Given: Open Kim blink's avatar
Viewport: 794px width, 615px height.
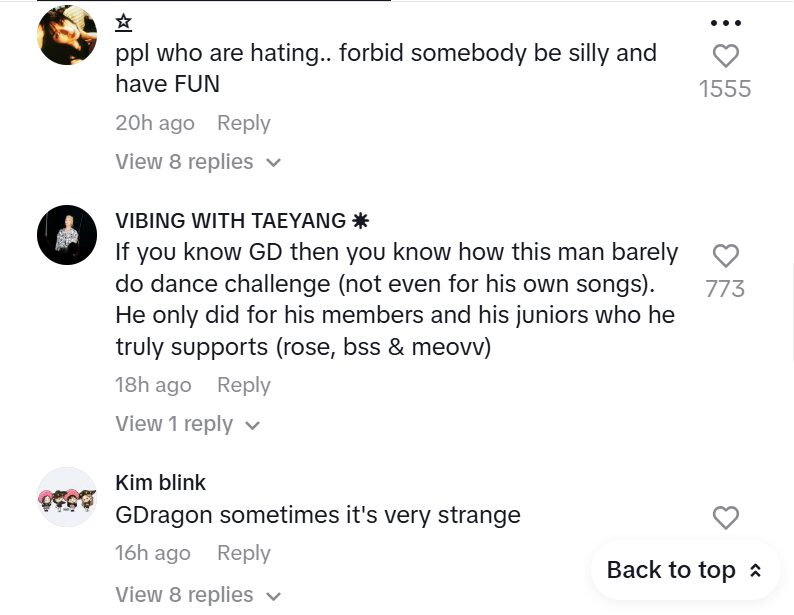Looking at the screenshot, I should tap(67, 497).
